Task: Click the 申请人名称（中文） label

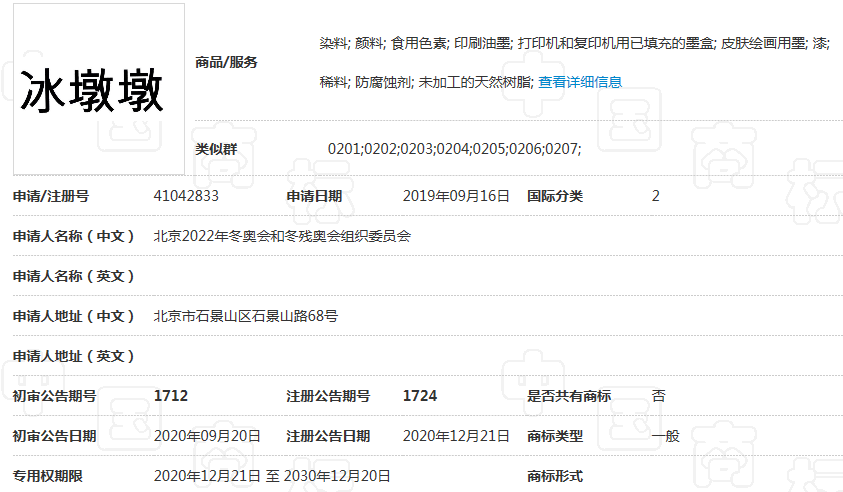Action: [74, 236]
